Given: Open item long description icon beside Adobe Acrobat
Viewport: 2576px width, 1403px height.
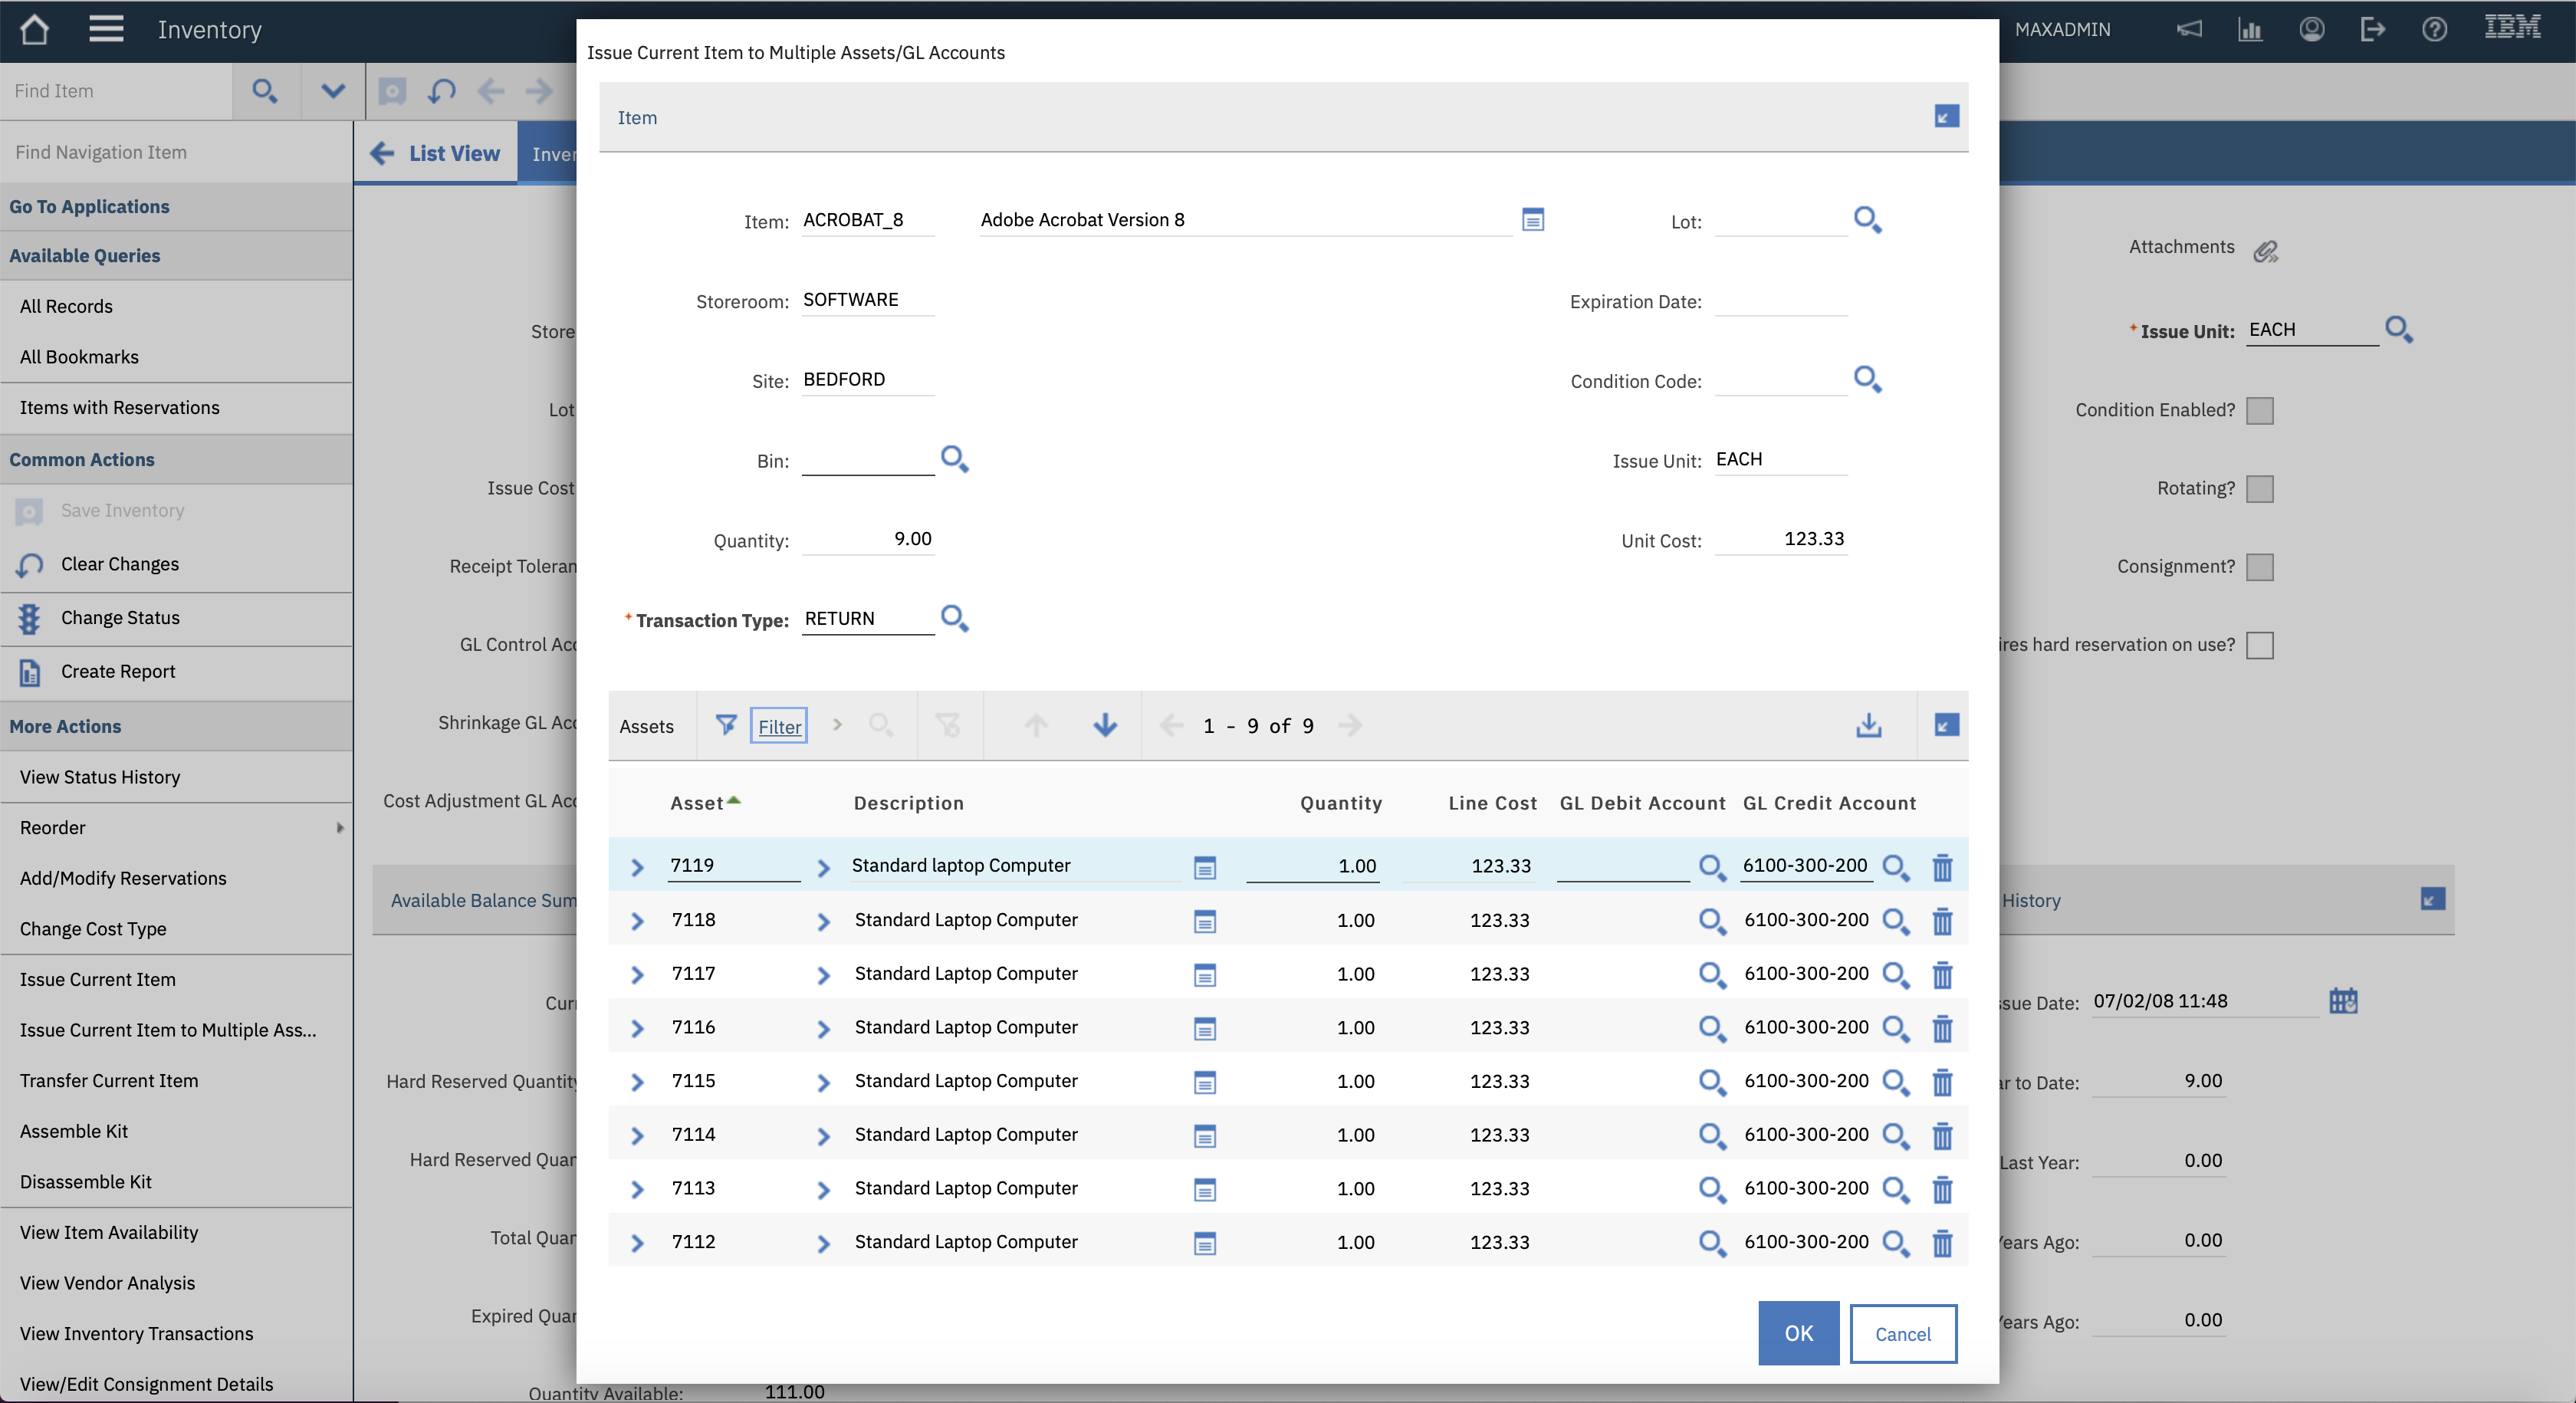Looking at the screenshot, I should point(1532,220).
